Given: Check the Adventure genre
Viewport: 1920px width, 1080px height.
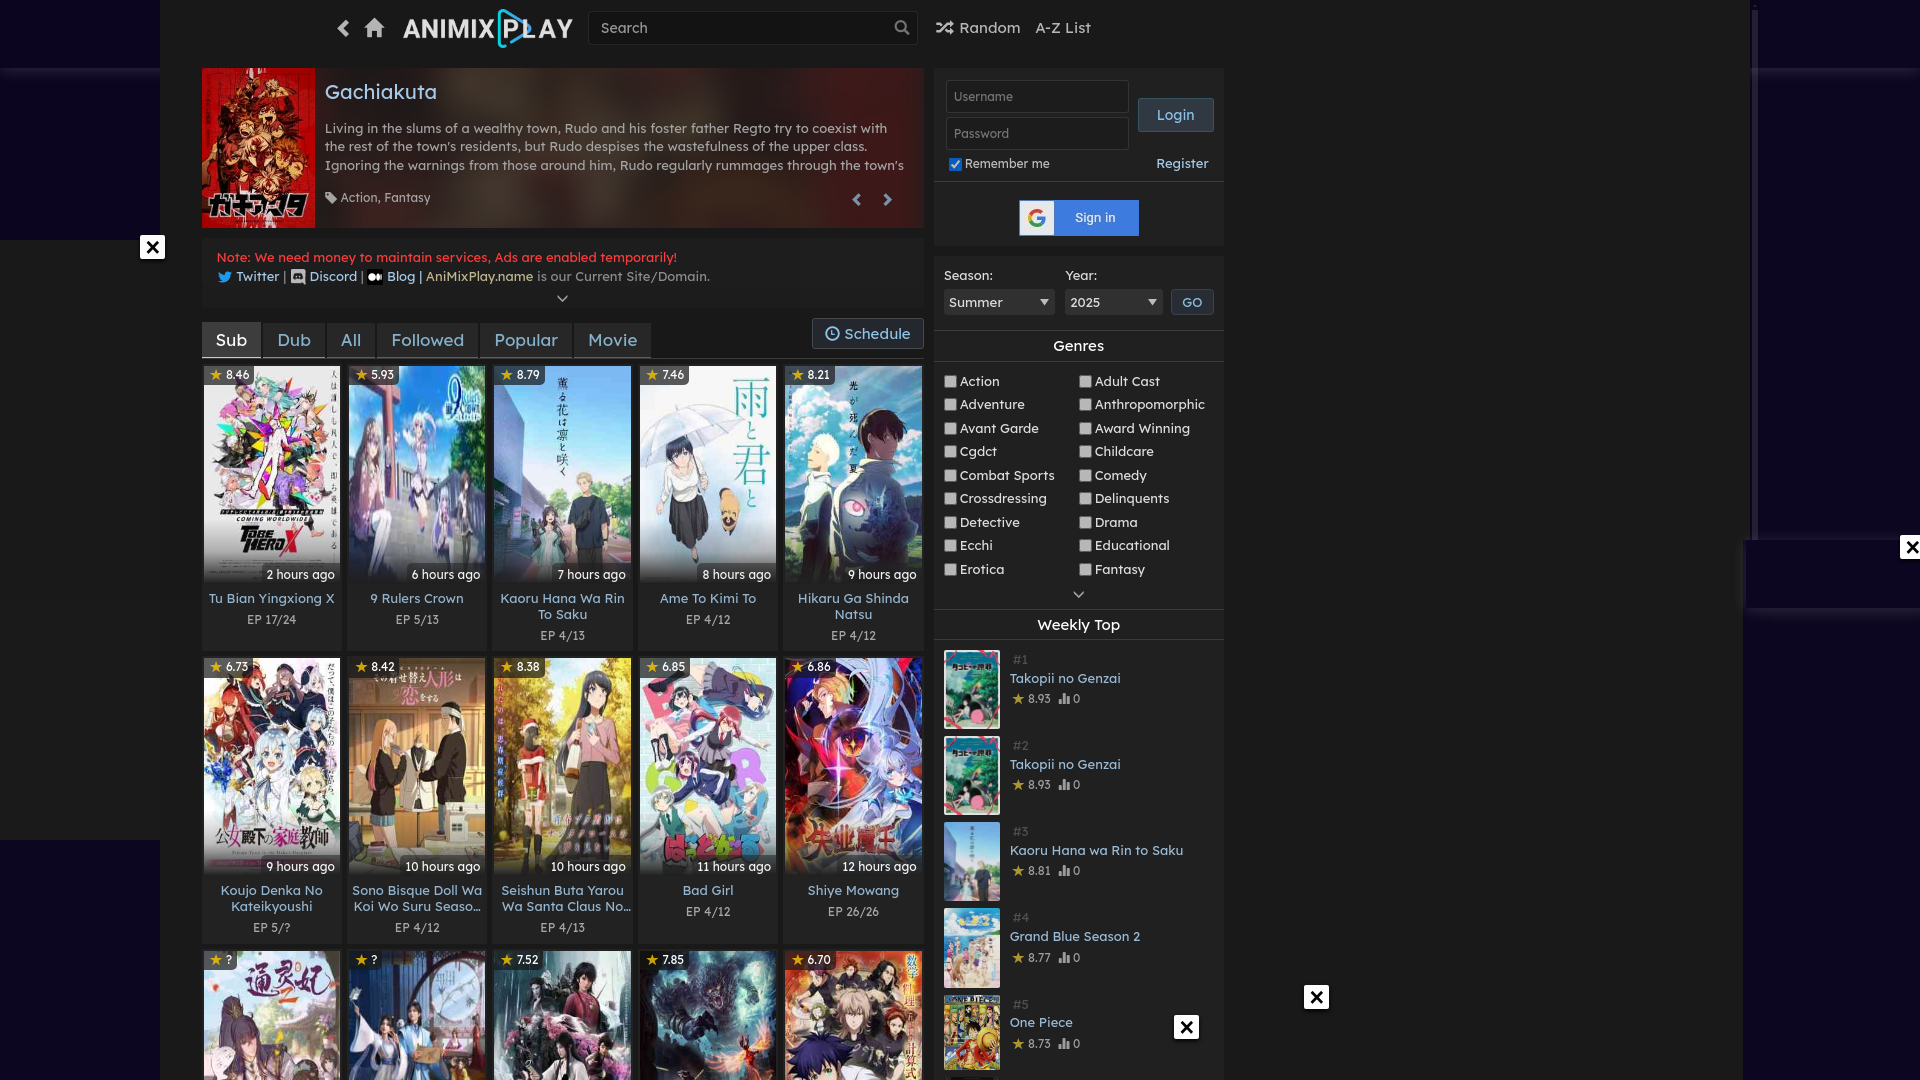Looking at the screenshot, I should click(950, 405).
